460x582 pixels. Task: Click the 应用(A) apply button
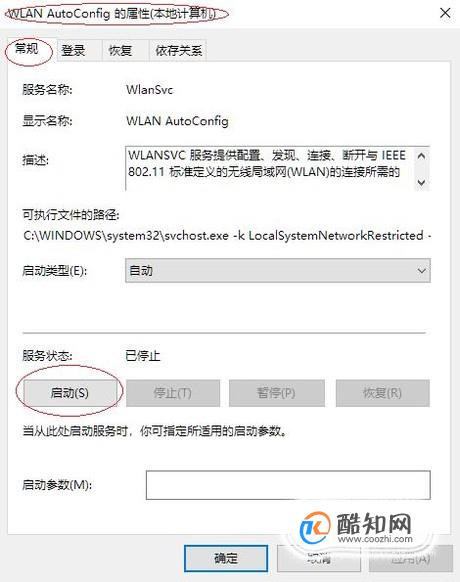[411, 558]
